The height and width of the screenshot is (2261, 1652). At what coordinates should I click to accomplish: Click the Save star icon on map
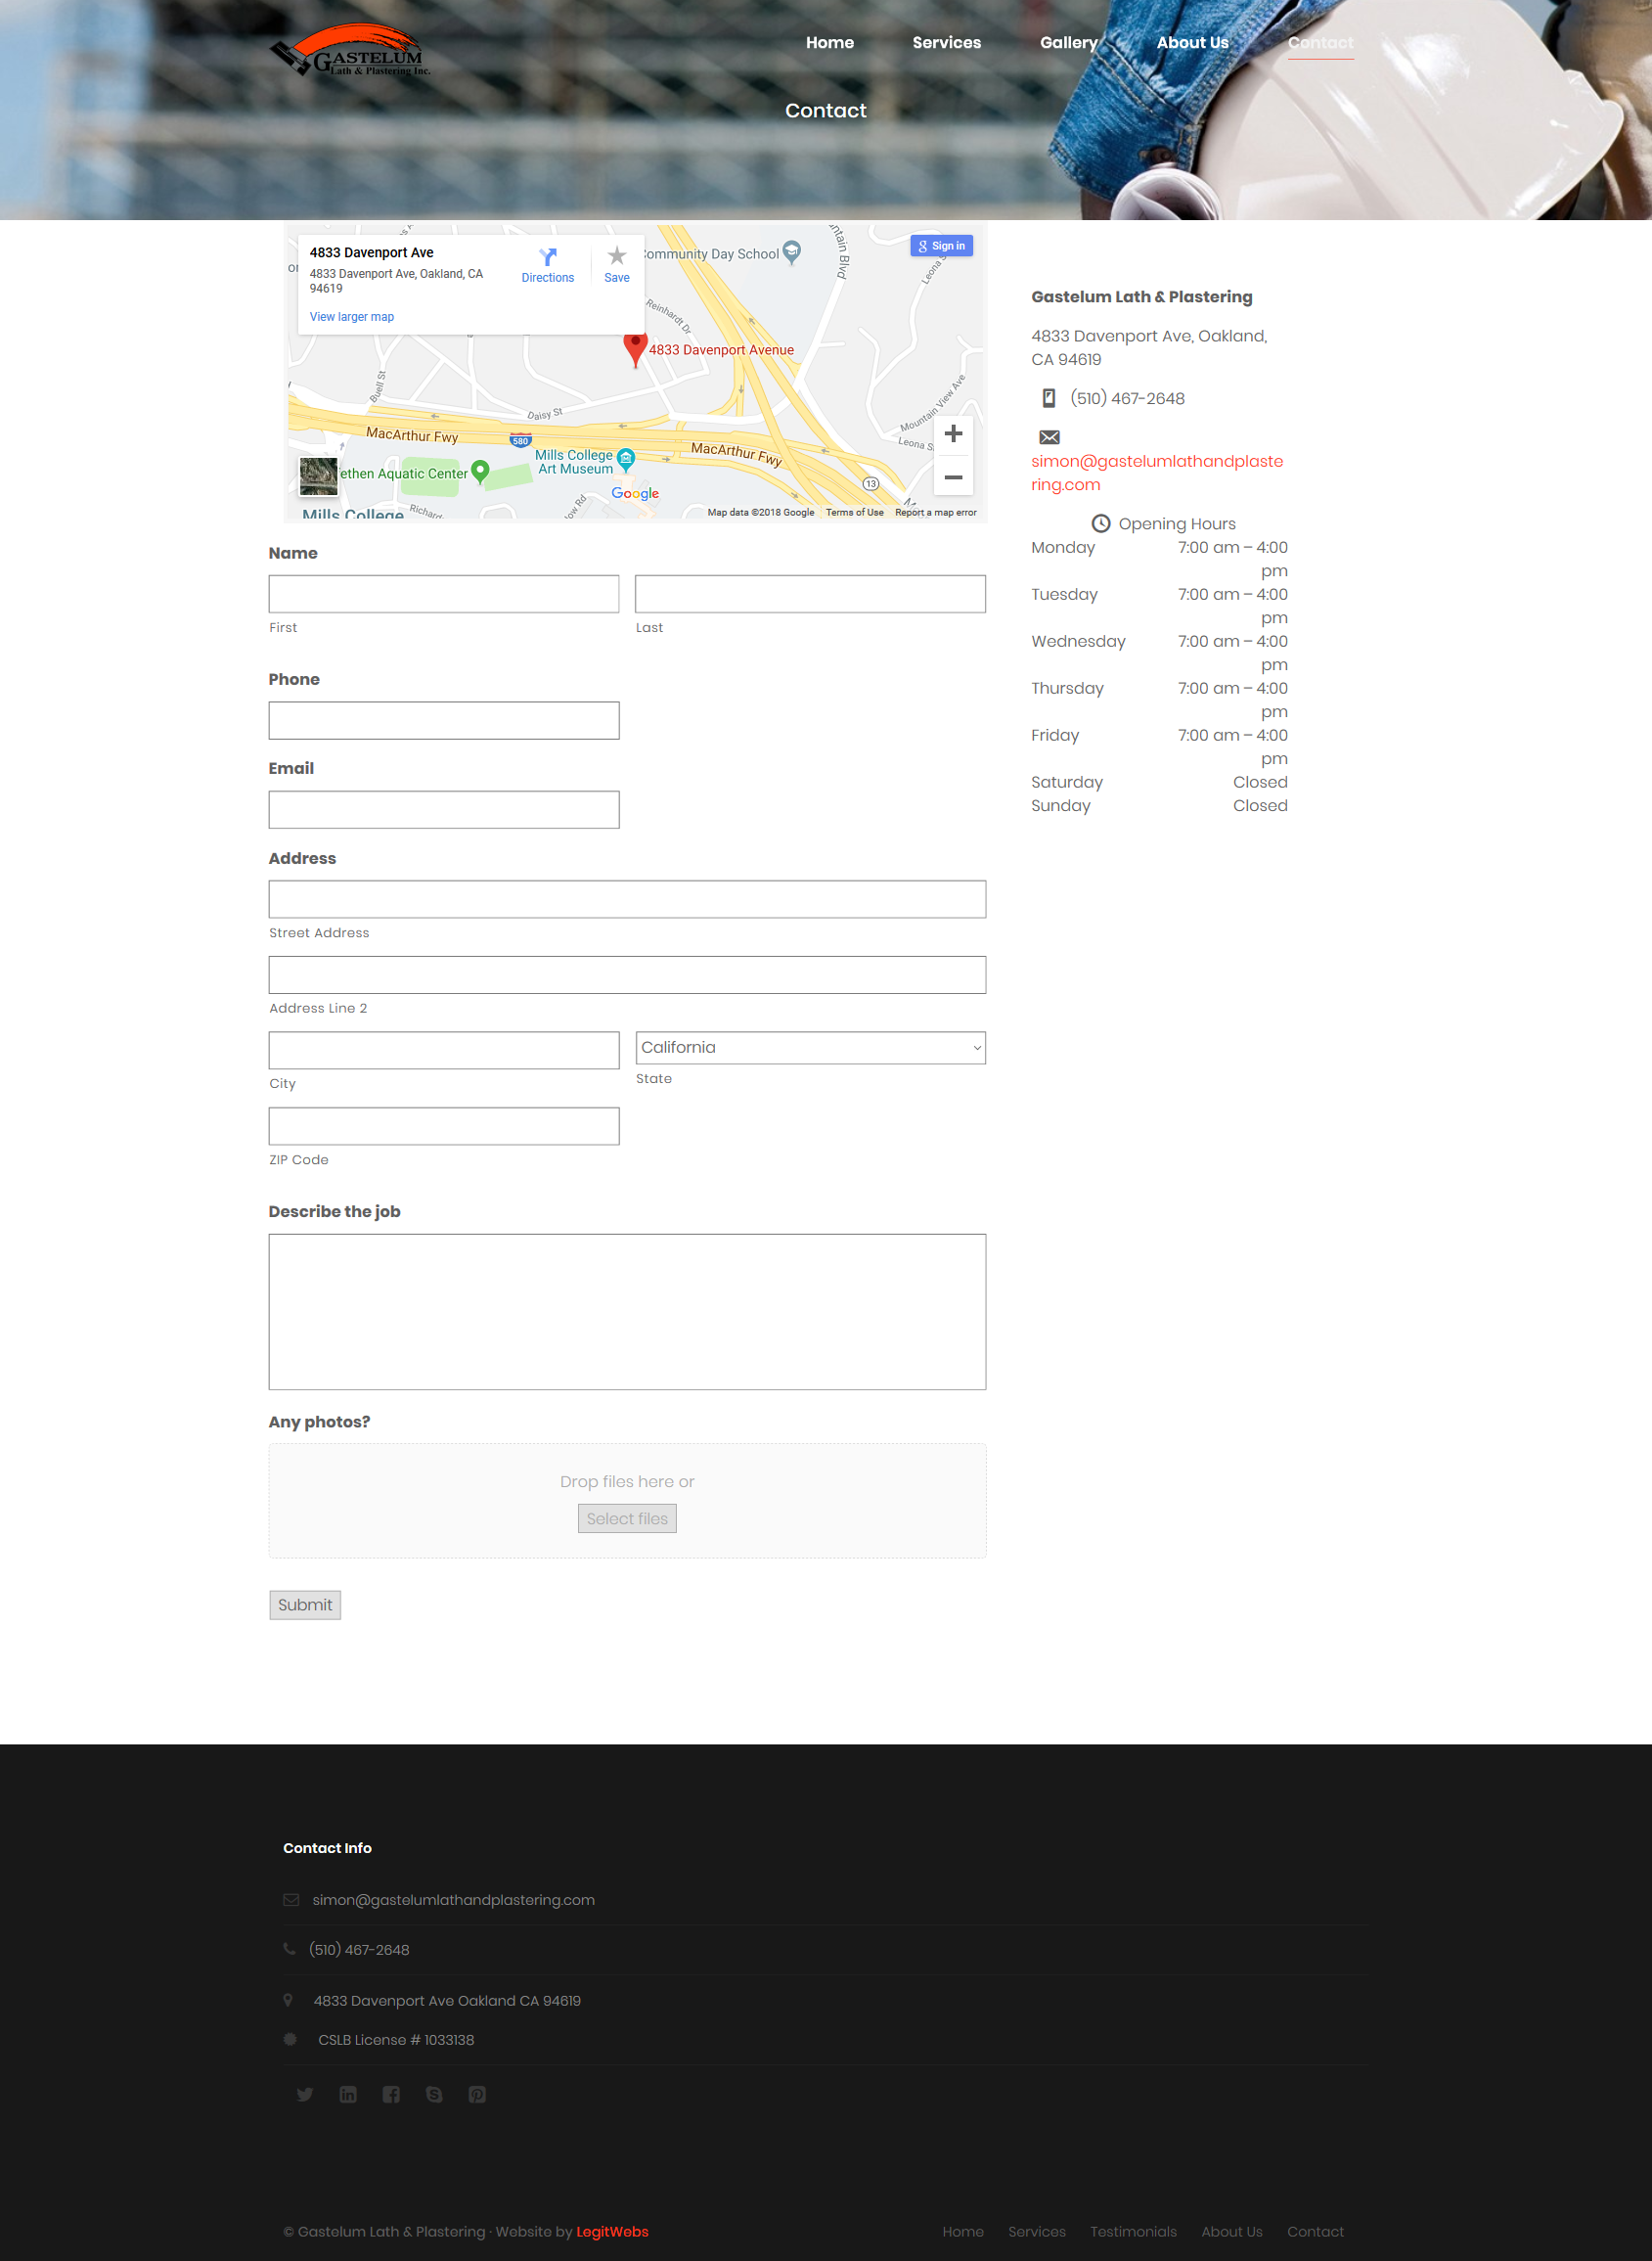[617, 256]
